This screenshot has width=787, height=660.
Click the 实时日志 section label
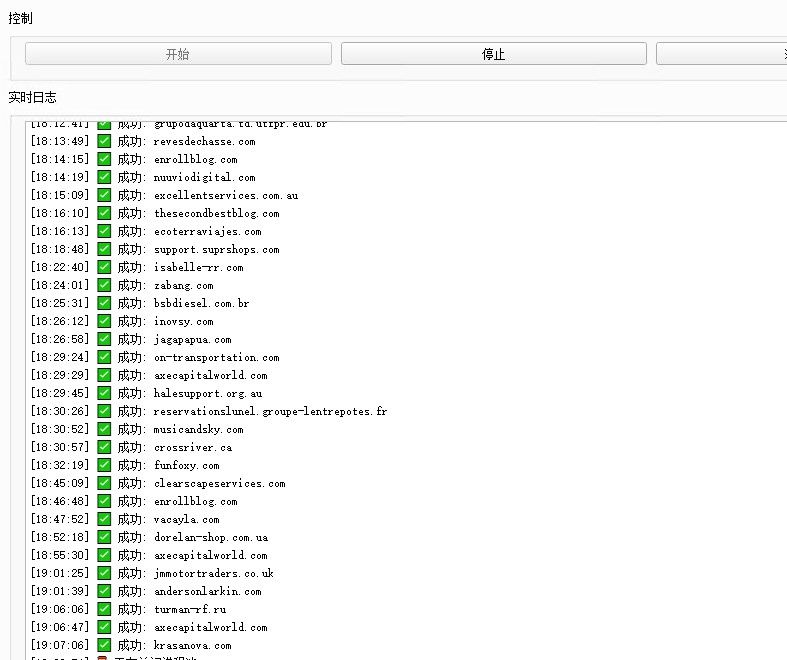(33, 98)
